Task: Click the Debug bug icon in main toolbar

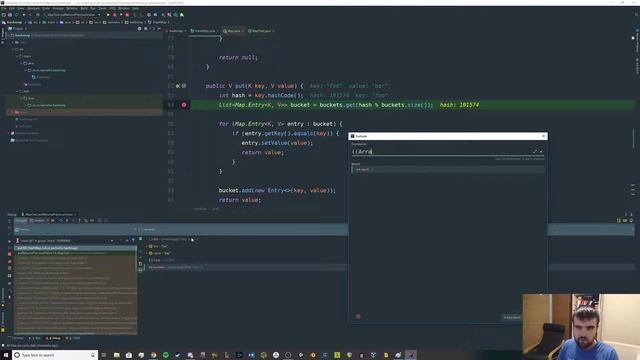Action: 114,15
